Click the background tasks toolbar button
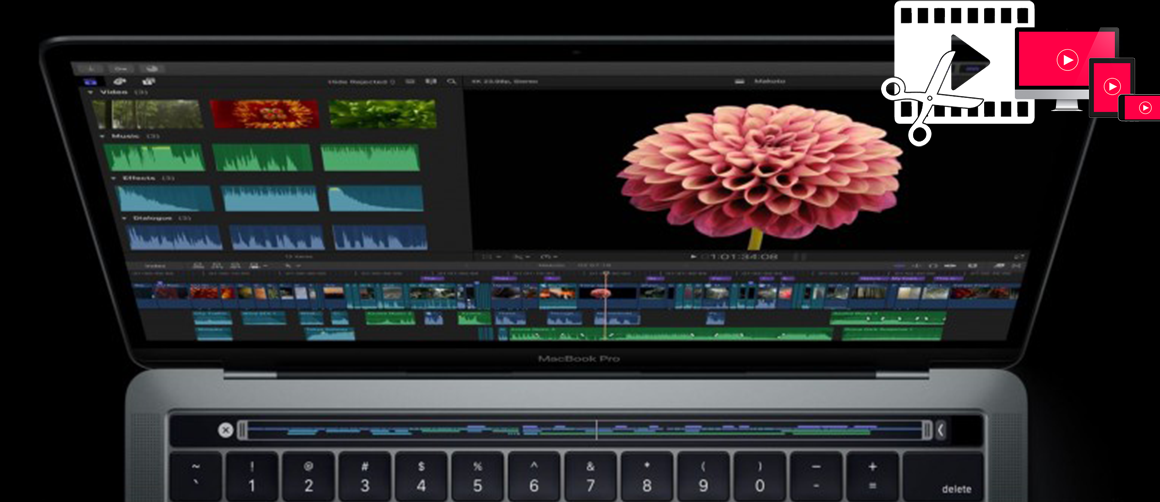The image size is (1160, 502). 151,68
